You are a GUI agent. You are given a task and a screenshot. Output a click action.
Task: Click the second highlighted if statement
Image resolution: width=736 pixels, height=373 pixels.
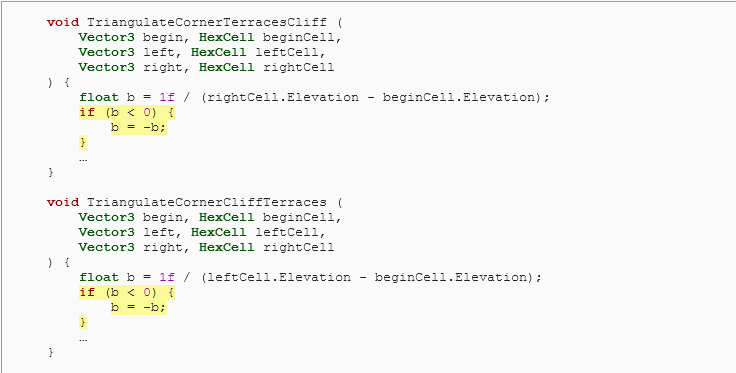click(127, 292)
